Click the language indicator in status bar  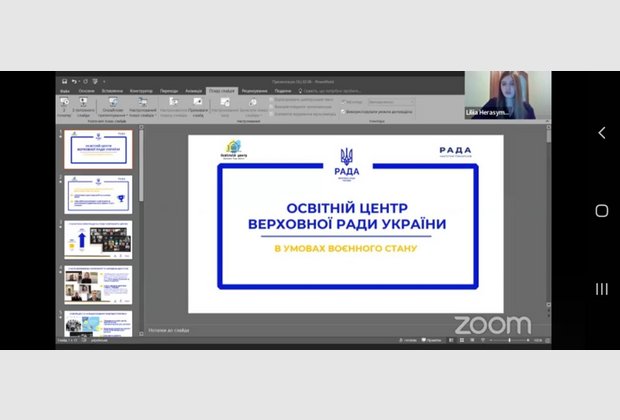99,340
